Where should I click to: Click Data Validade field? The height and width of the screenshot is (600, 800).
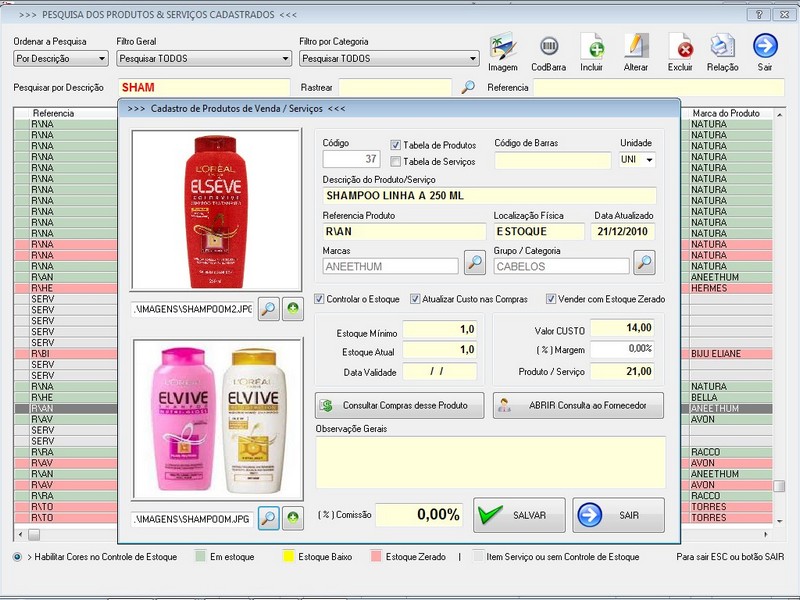point(440,371)
